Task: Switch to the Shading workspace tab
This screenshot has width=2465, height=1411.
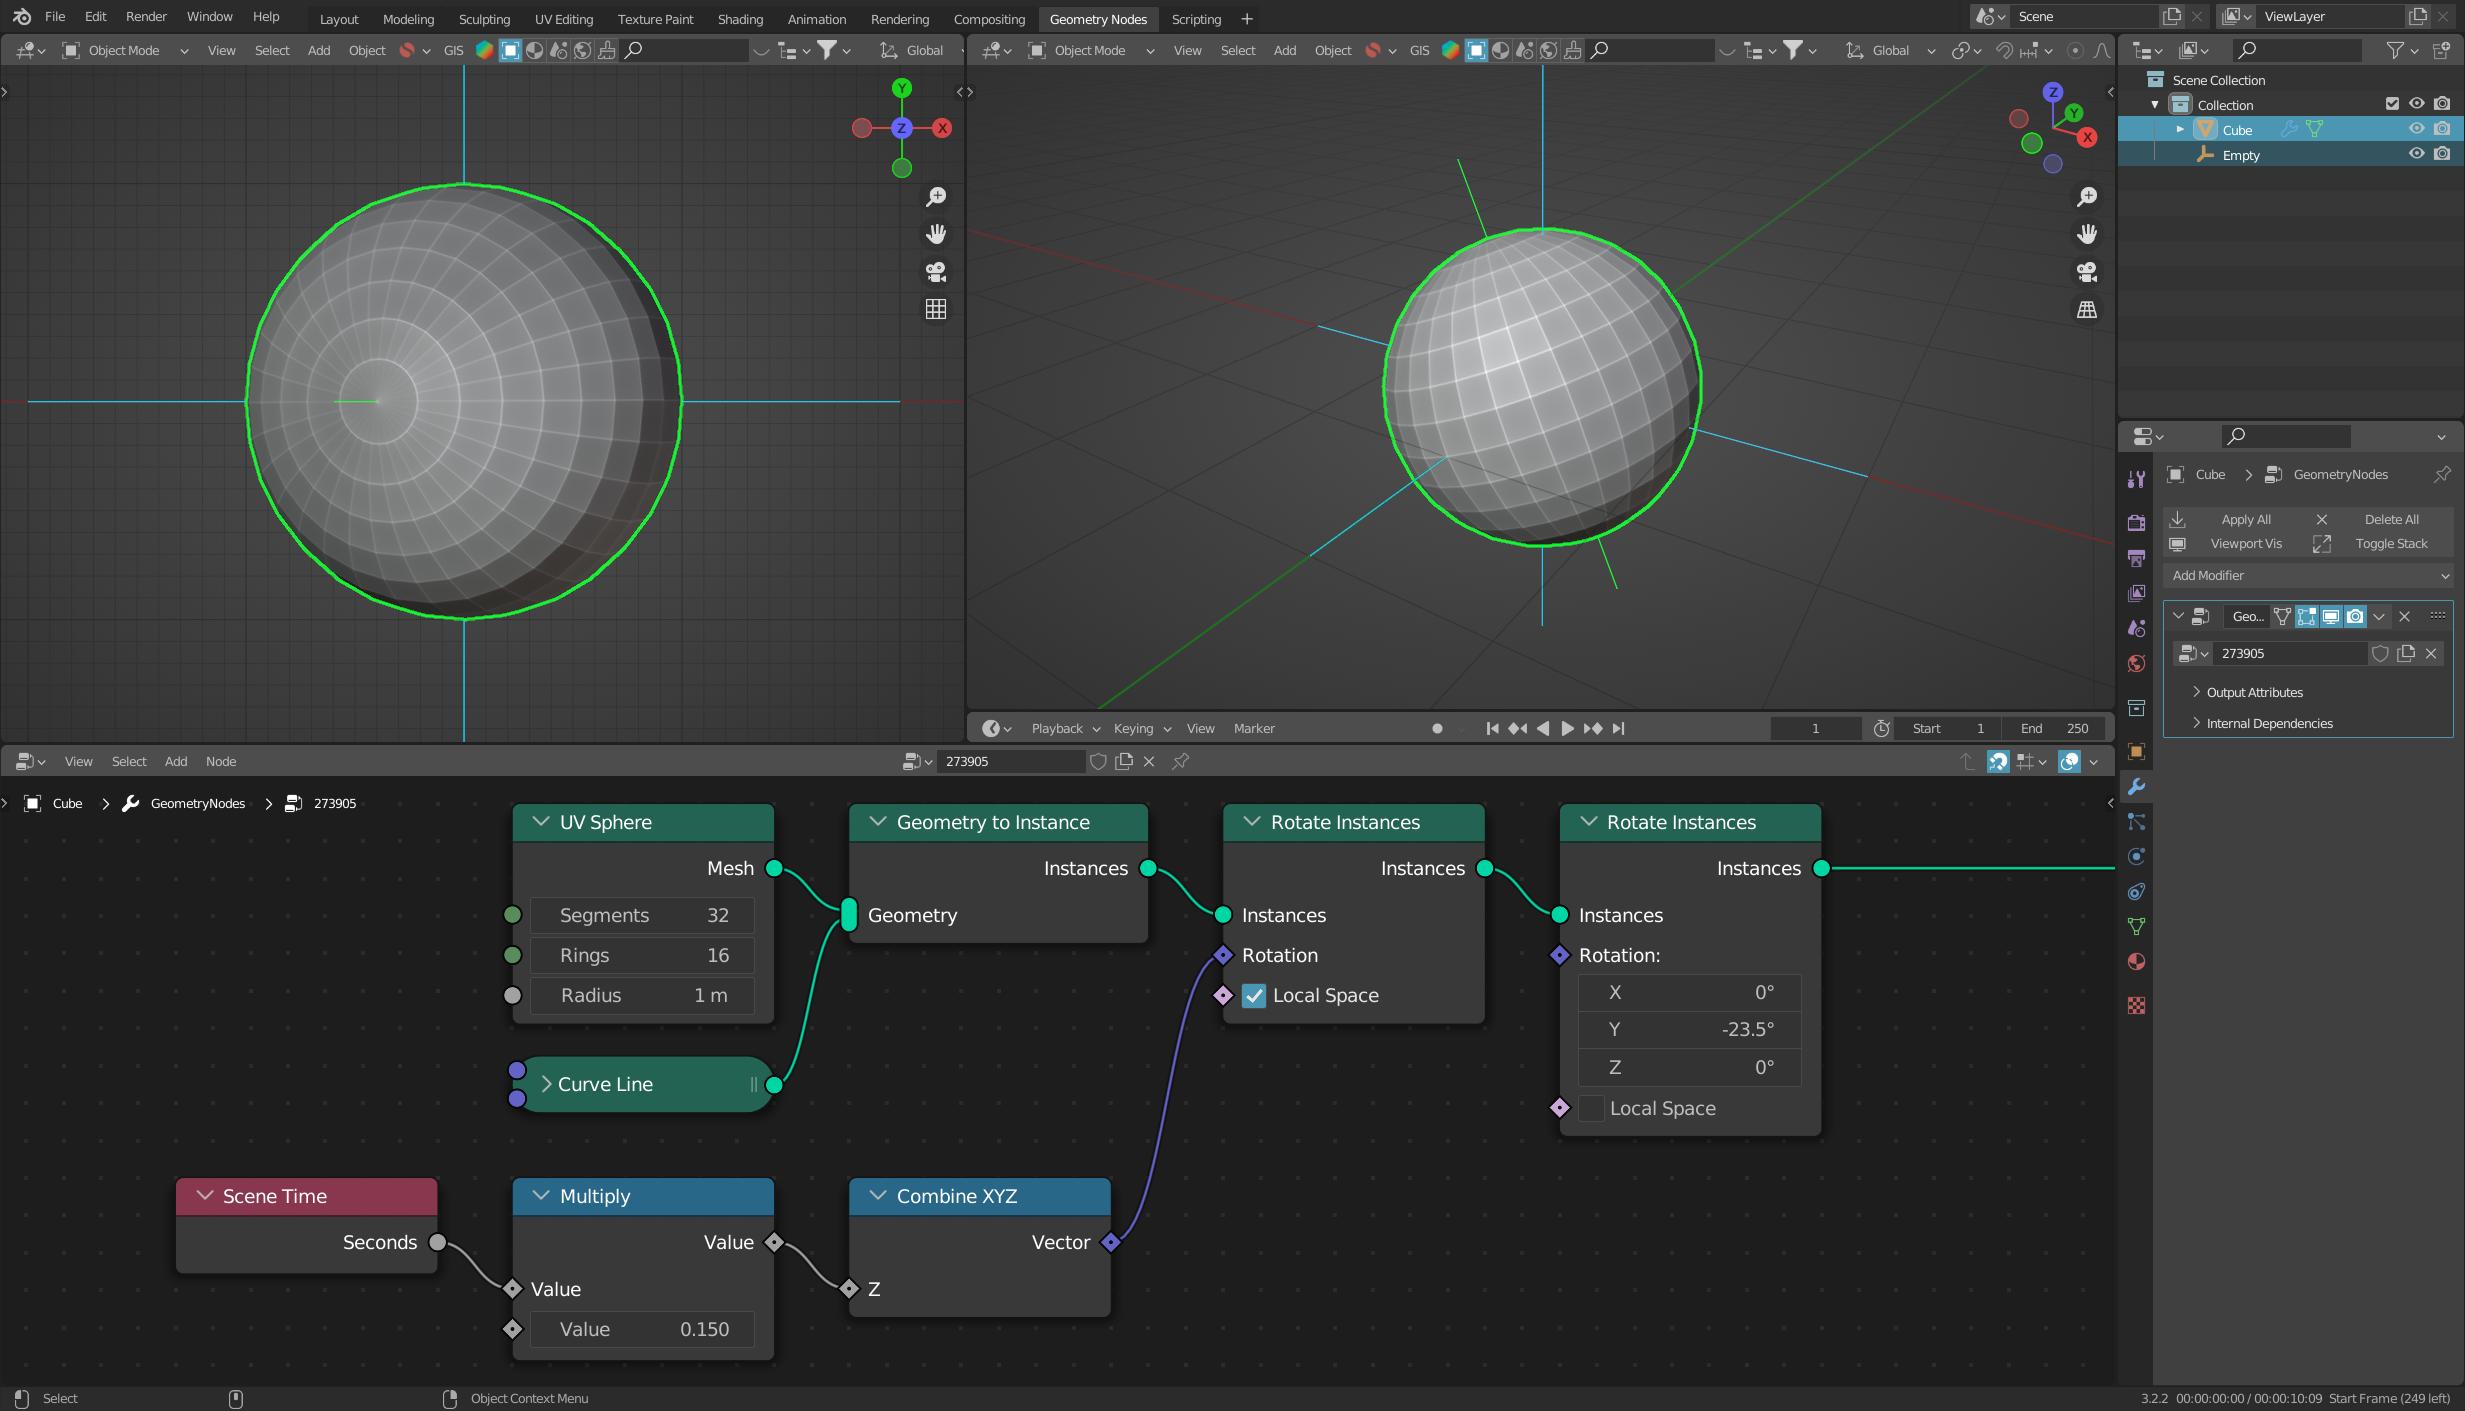Action: (x=740, y=19)
